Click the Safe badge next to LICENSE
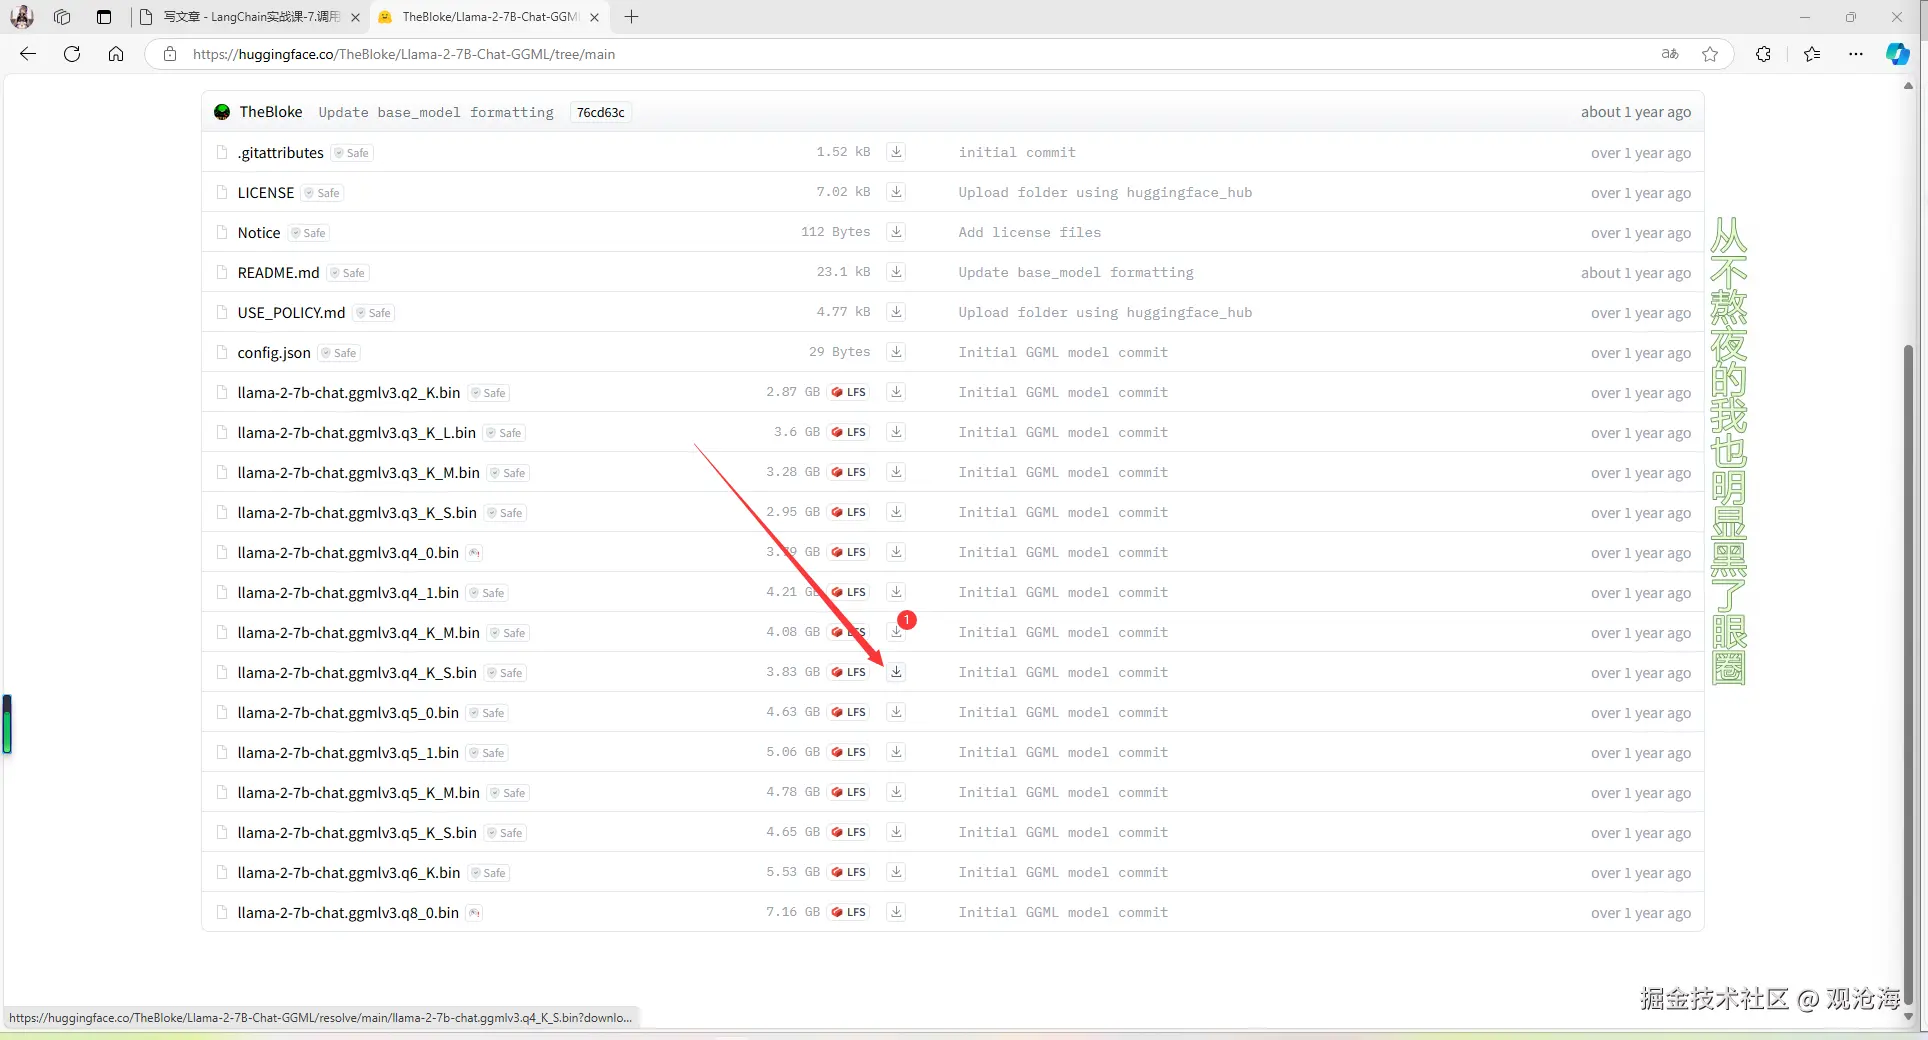Screen dimensions: 1928x1040 pos(323,193)
